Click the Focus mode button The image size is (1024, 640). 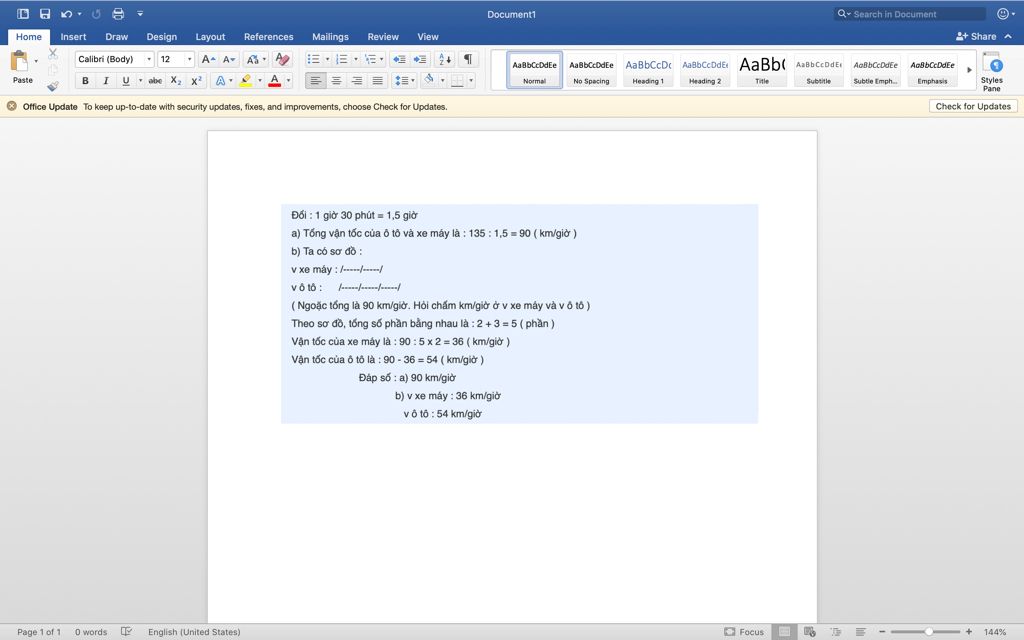click(744, 632)
